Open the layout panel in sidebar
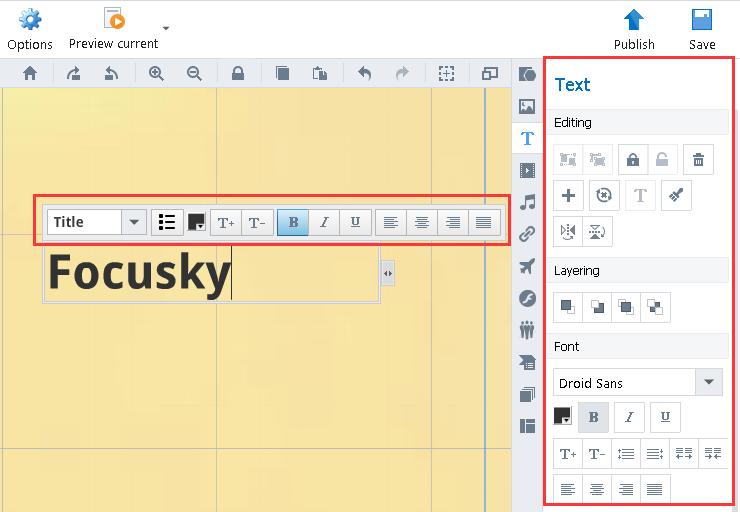Screen dimensions: 740x512 [527, 426]
